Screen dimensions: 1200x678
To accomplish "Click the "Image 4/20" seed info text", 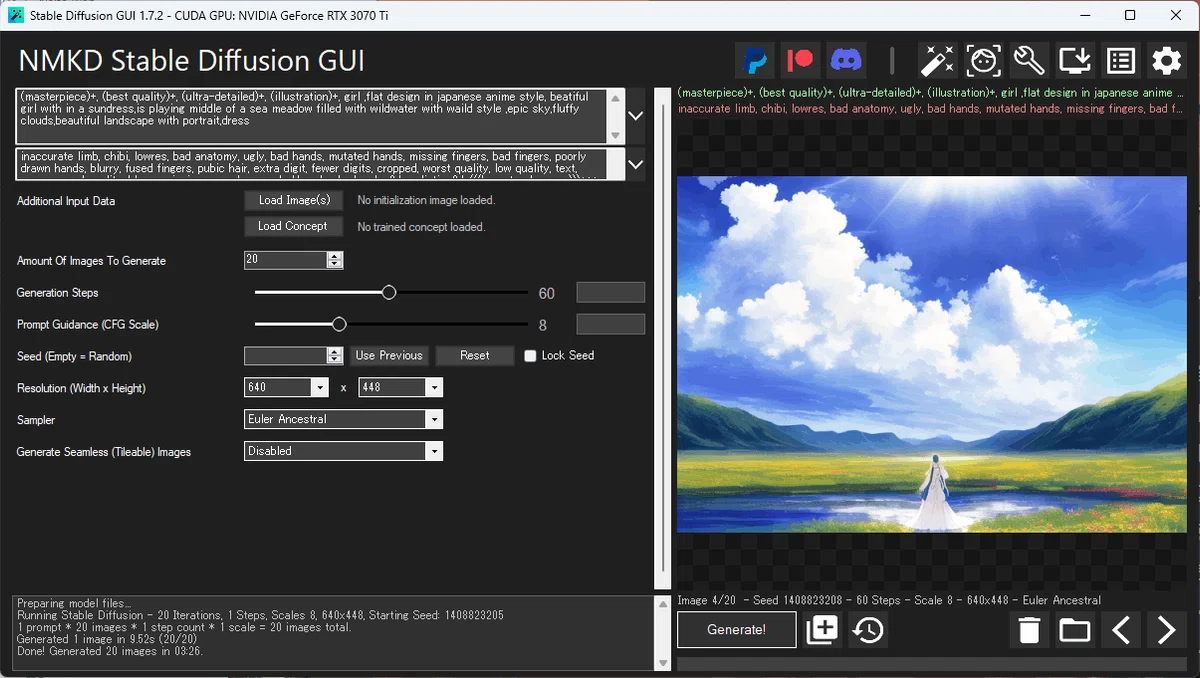I will coord(889,601).
